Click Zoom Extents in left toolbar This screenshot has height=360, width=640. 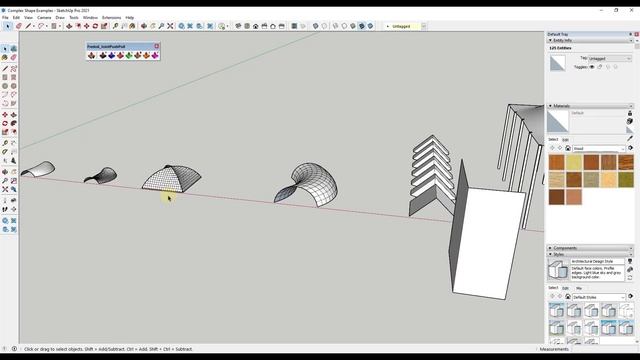[x=5, y=189]
